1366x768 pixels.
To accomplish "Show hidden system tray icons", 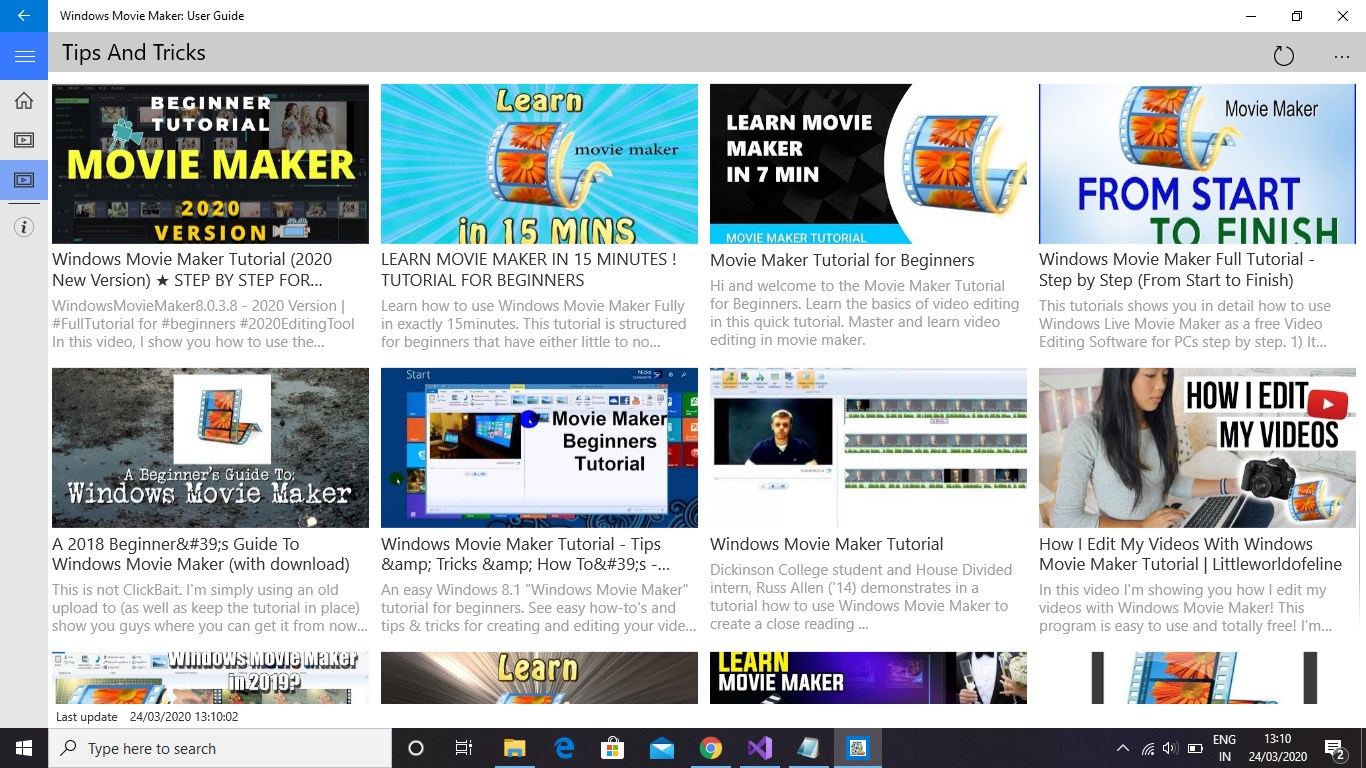I will click(x=1123, y=748).
